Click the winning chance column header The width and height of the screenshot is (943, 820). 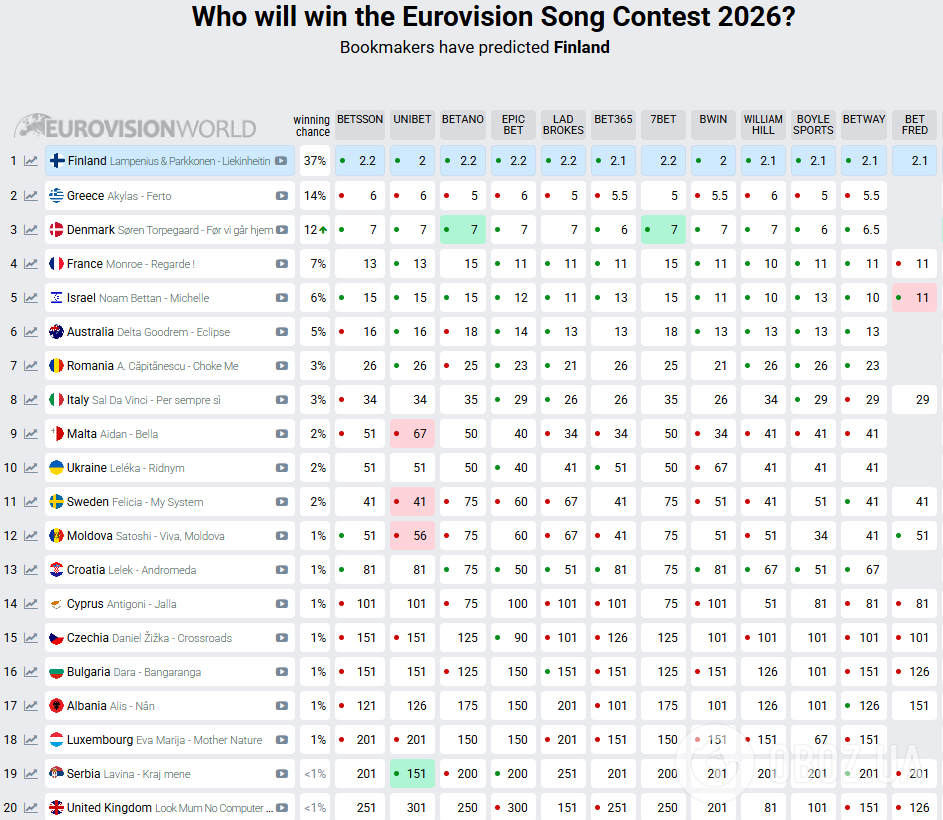point(312,125)
